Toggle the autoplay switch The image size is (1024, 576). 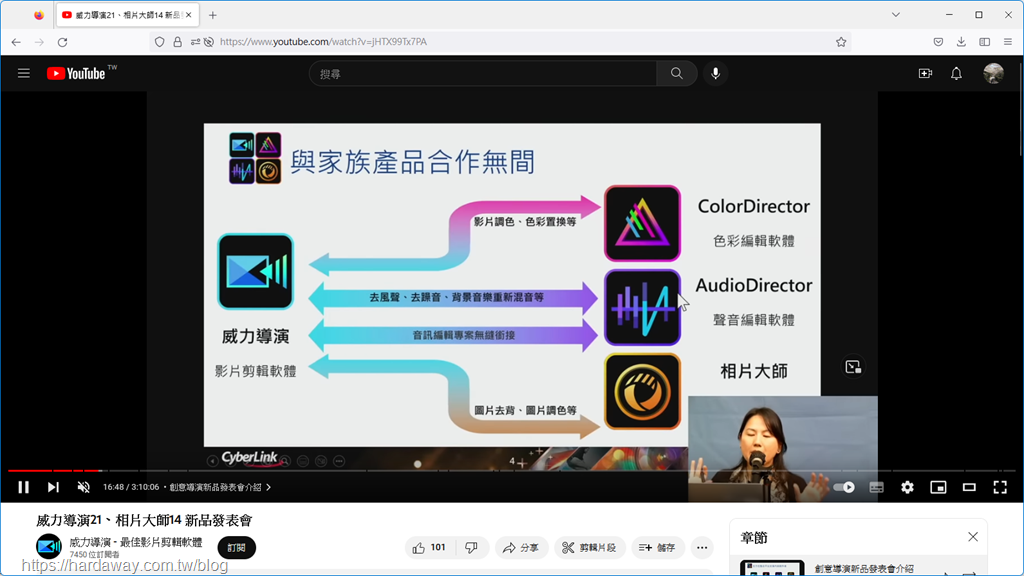click(844, 487)
